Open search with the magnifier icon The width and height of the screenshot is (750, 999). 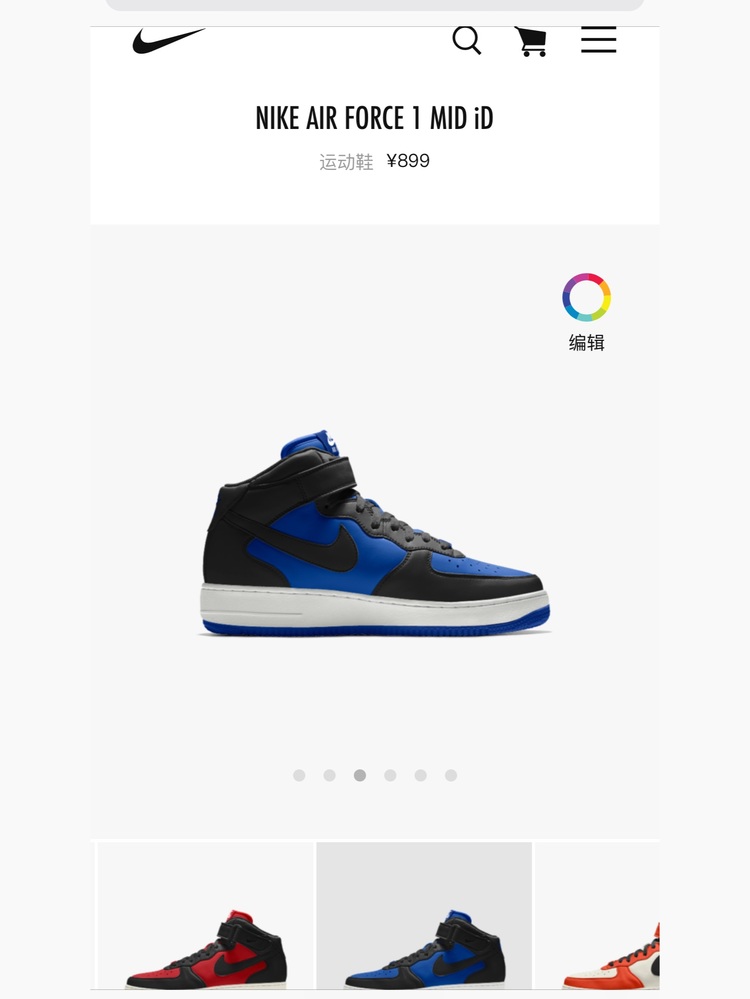[466, 40]
